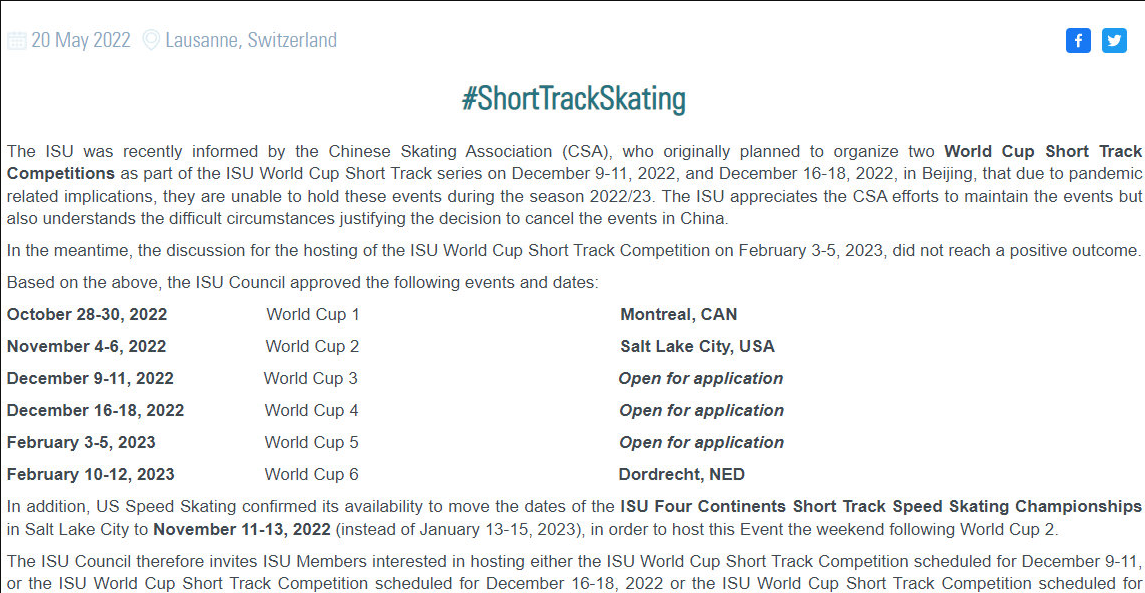The height and width of the screenshot is (593, 1145).
Task: Click the World Cup 6 label
Action: tap(311, 474)
